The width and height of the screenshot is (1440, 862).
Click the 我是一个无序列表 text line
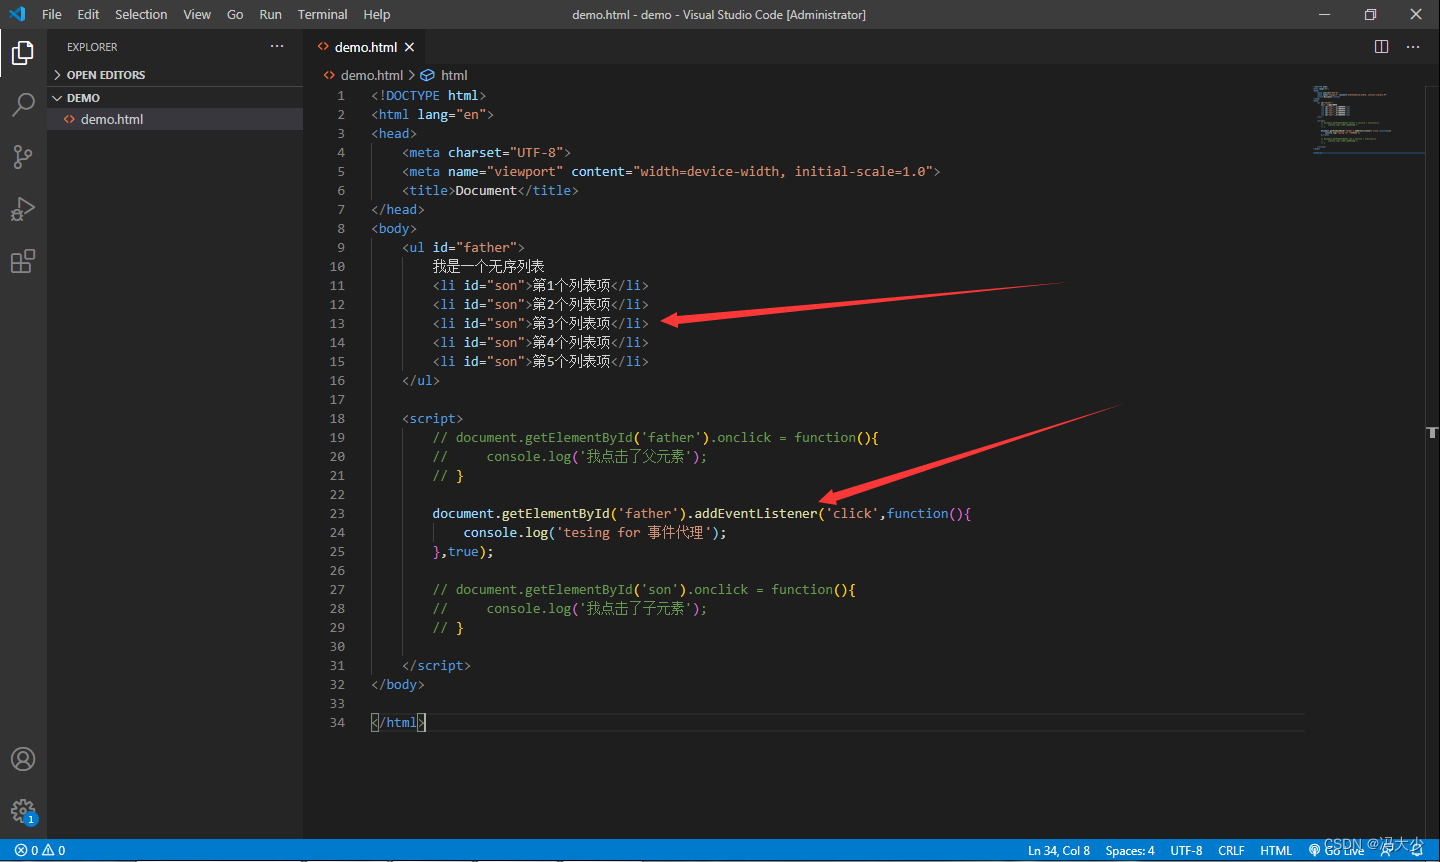point(488,266)
